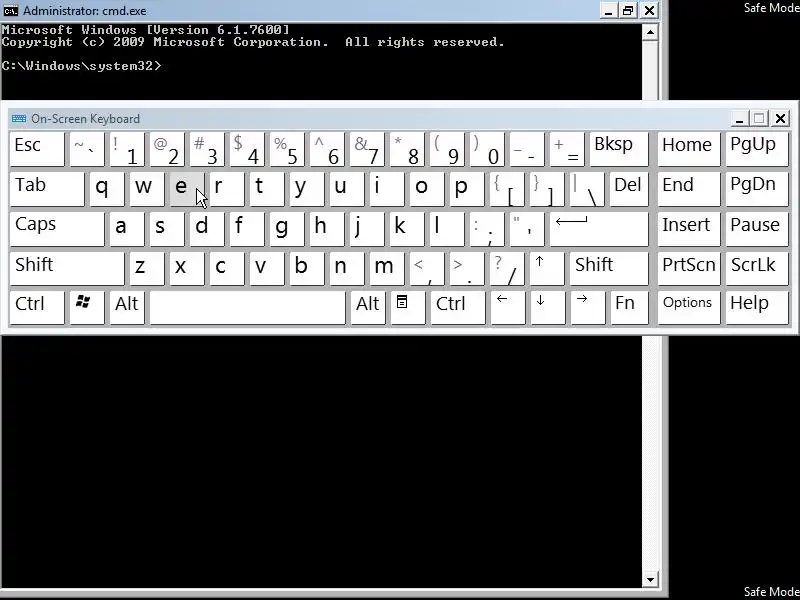Click the Bksp key

[x=619, y=149]
